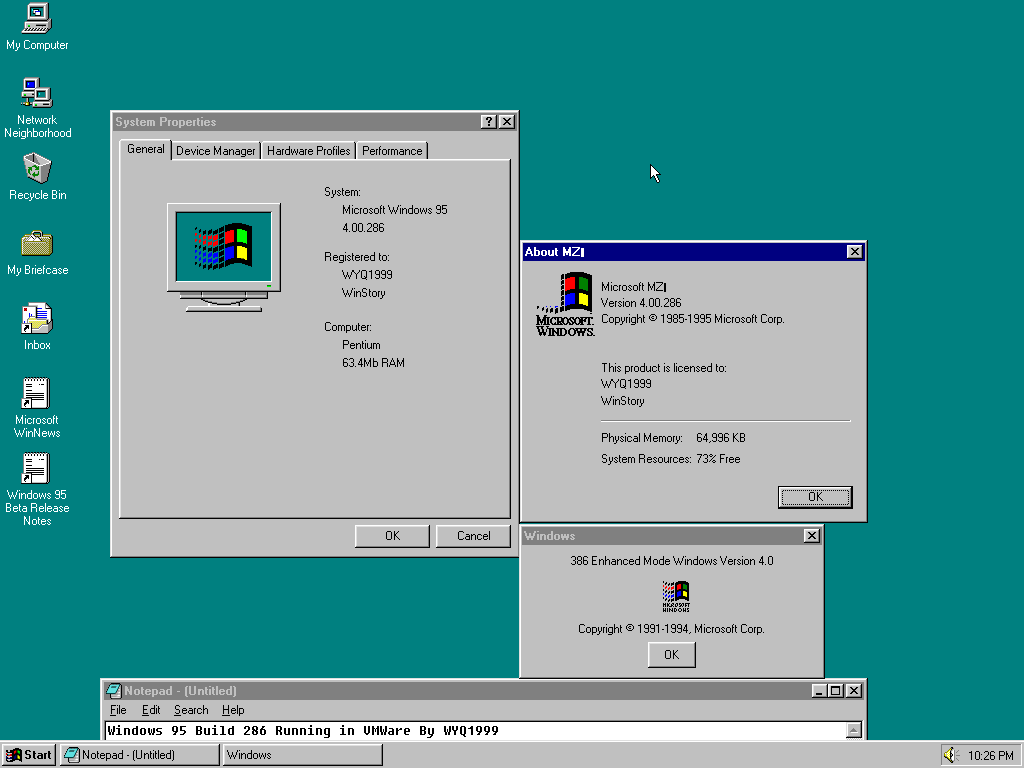Select the My Briefcase icon
This screenshot has height=768, width=1024.
pos(37,244)
